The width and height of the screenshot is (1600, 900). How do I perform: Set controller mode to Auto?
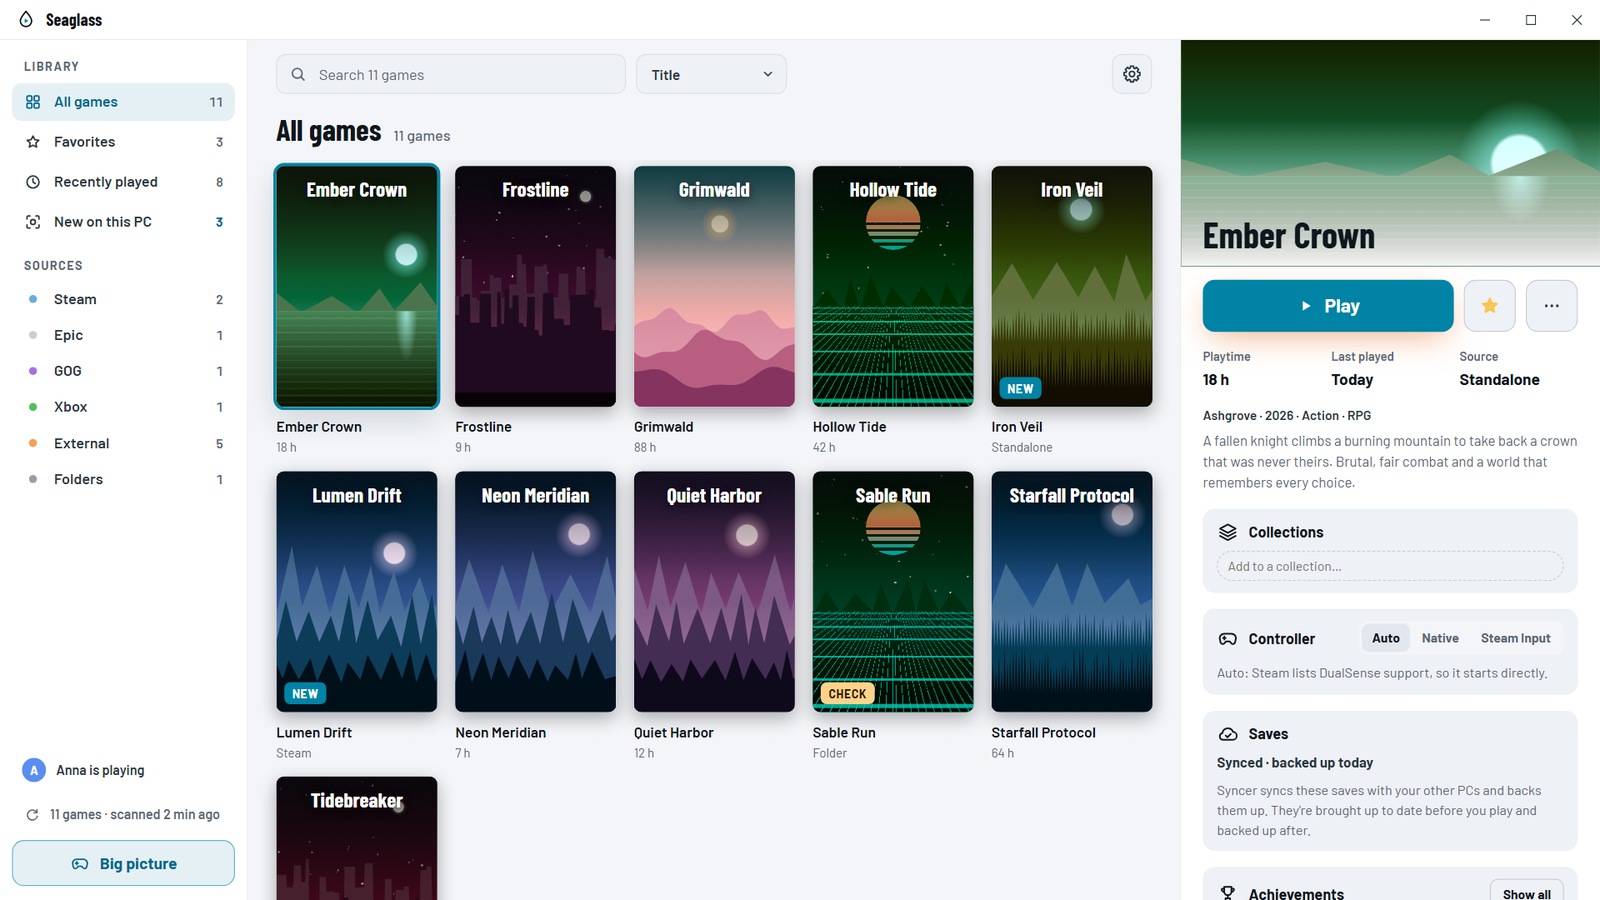(x=1386, y=638)
